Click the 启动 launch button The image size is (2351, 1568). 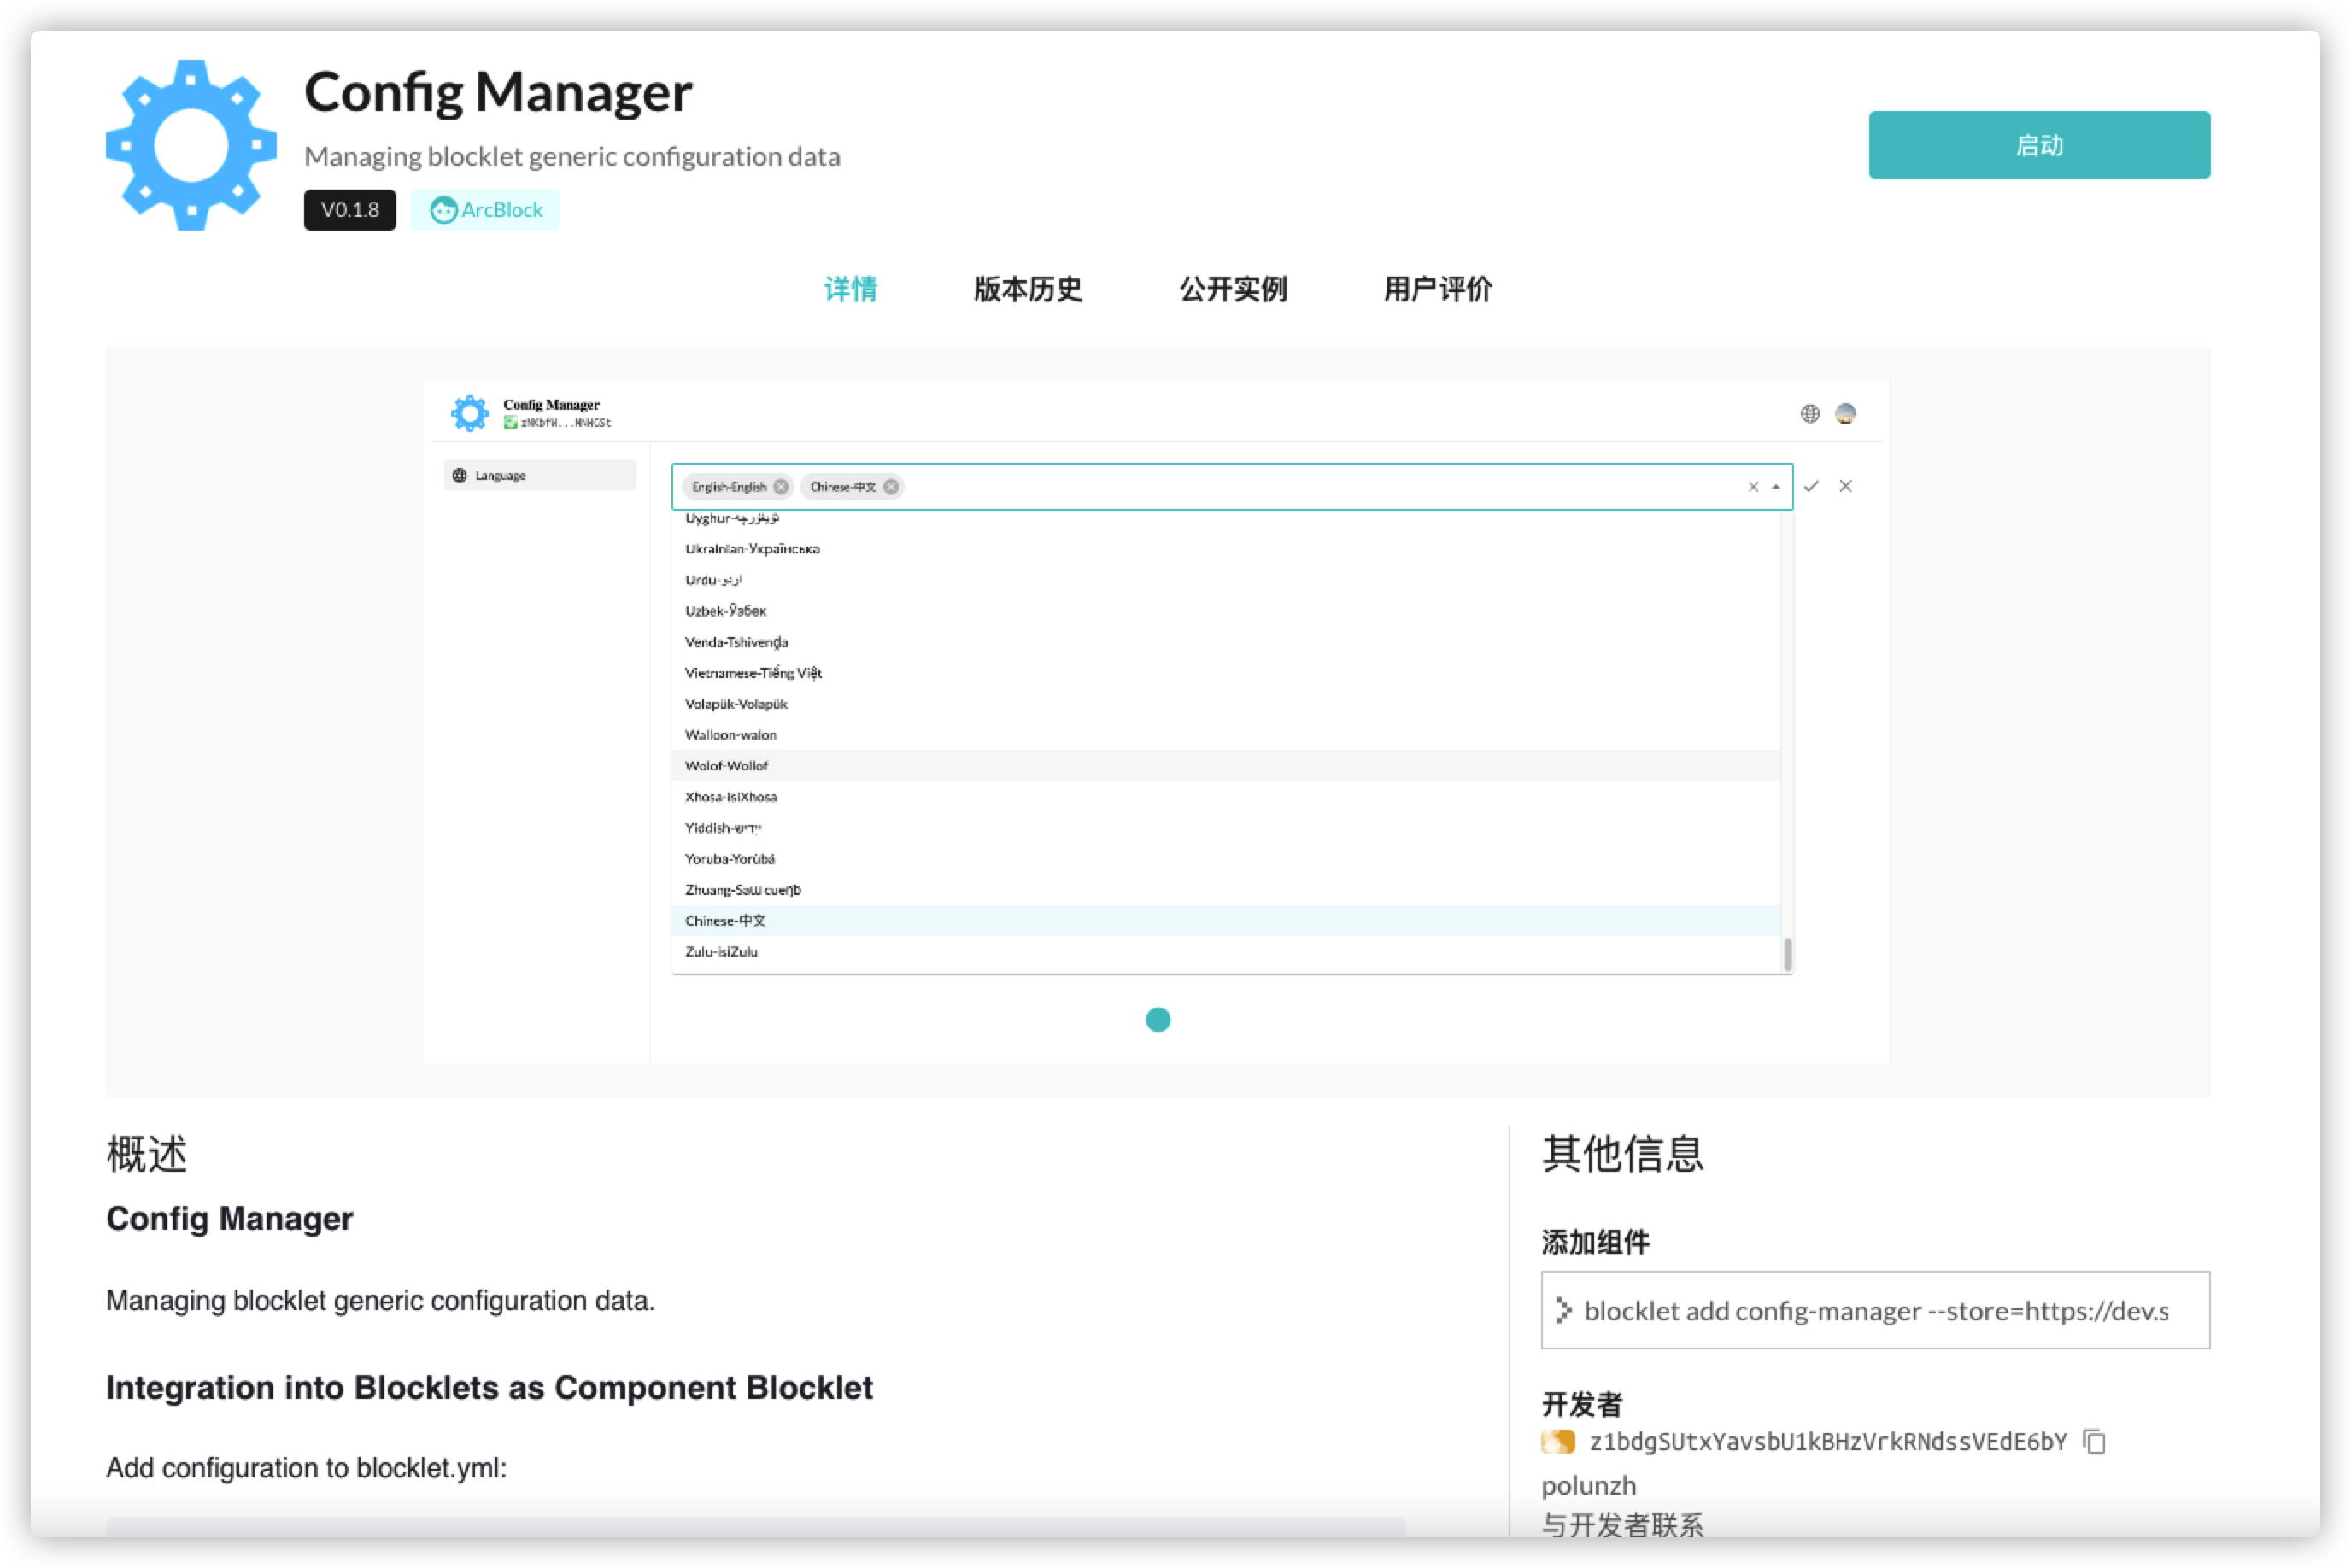[x=2038, y=145]
